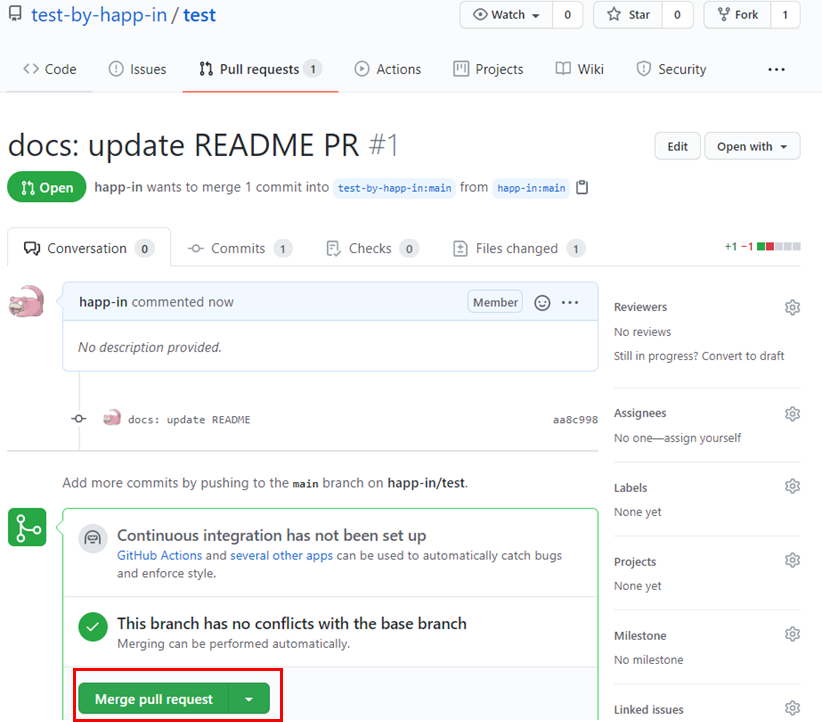This screenshot has height=722, width=822.
Task: Add a reaction with the smiley icon
Action: click(x=542, y=303)
